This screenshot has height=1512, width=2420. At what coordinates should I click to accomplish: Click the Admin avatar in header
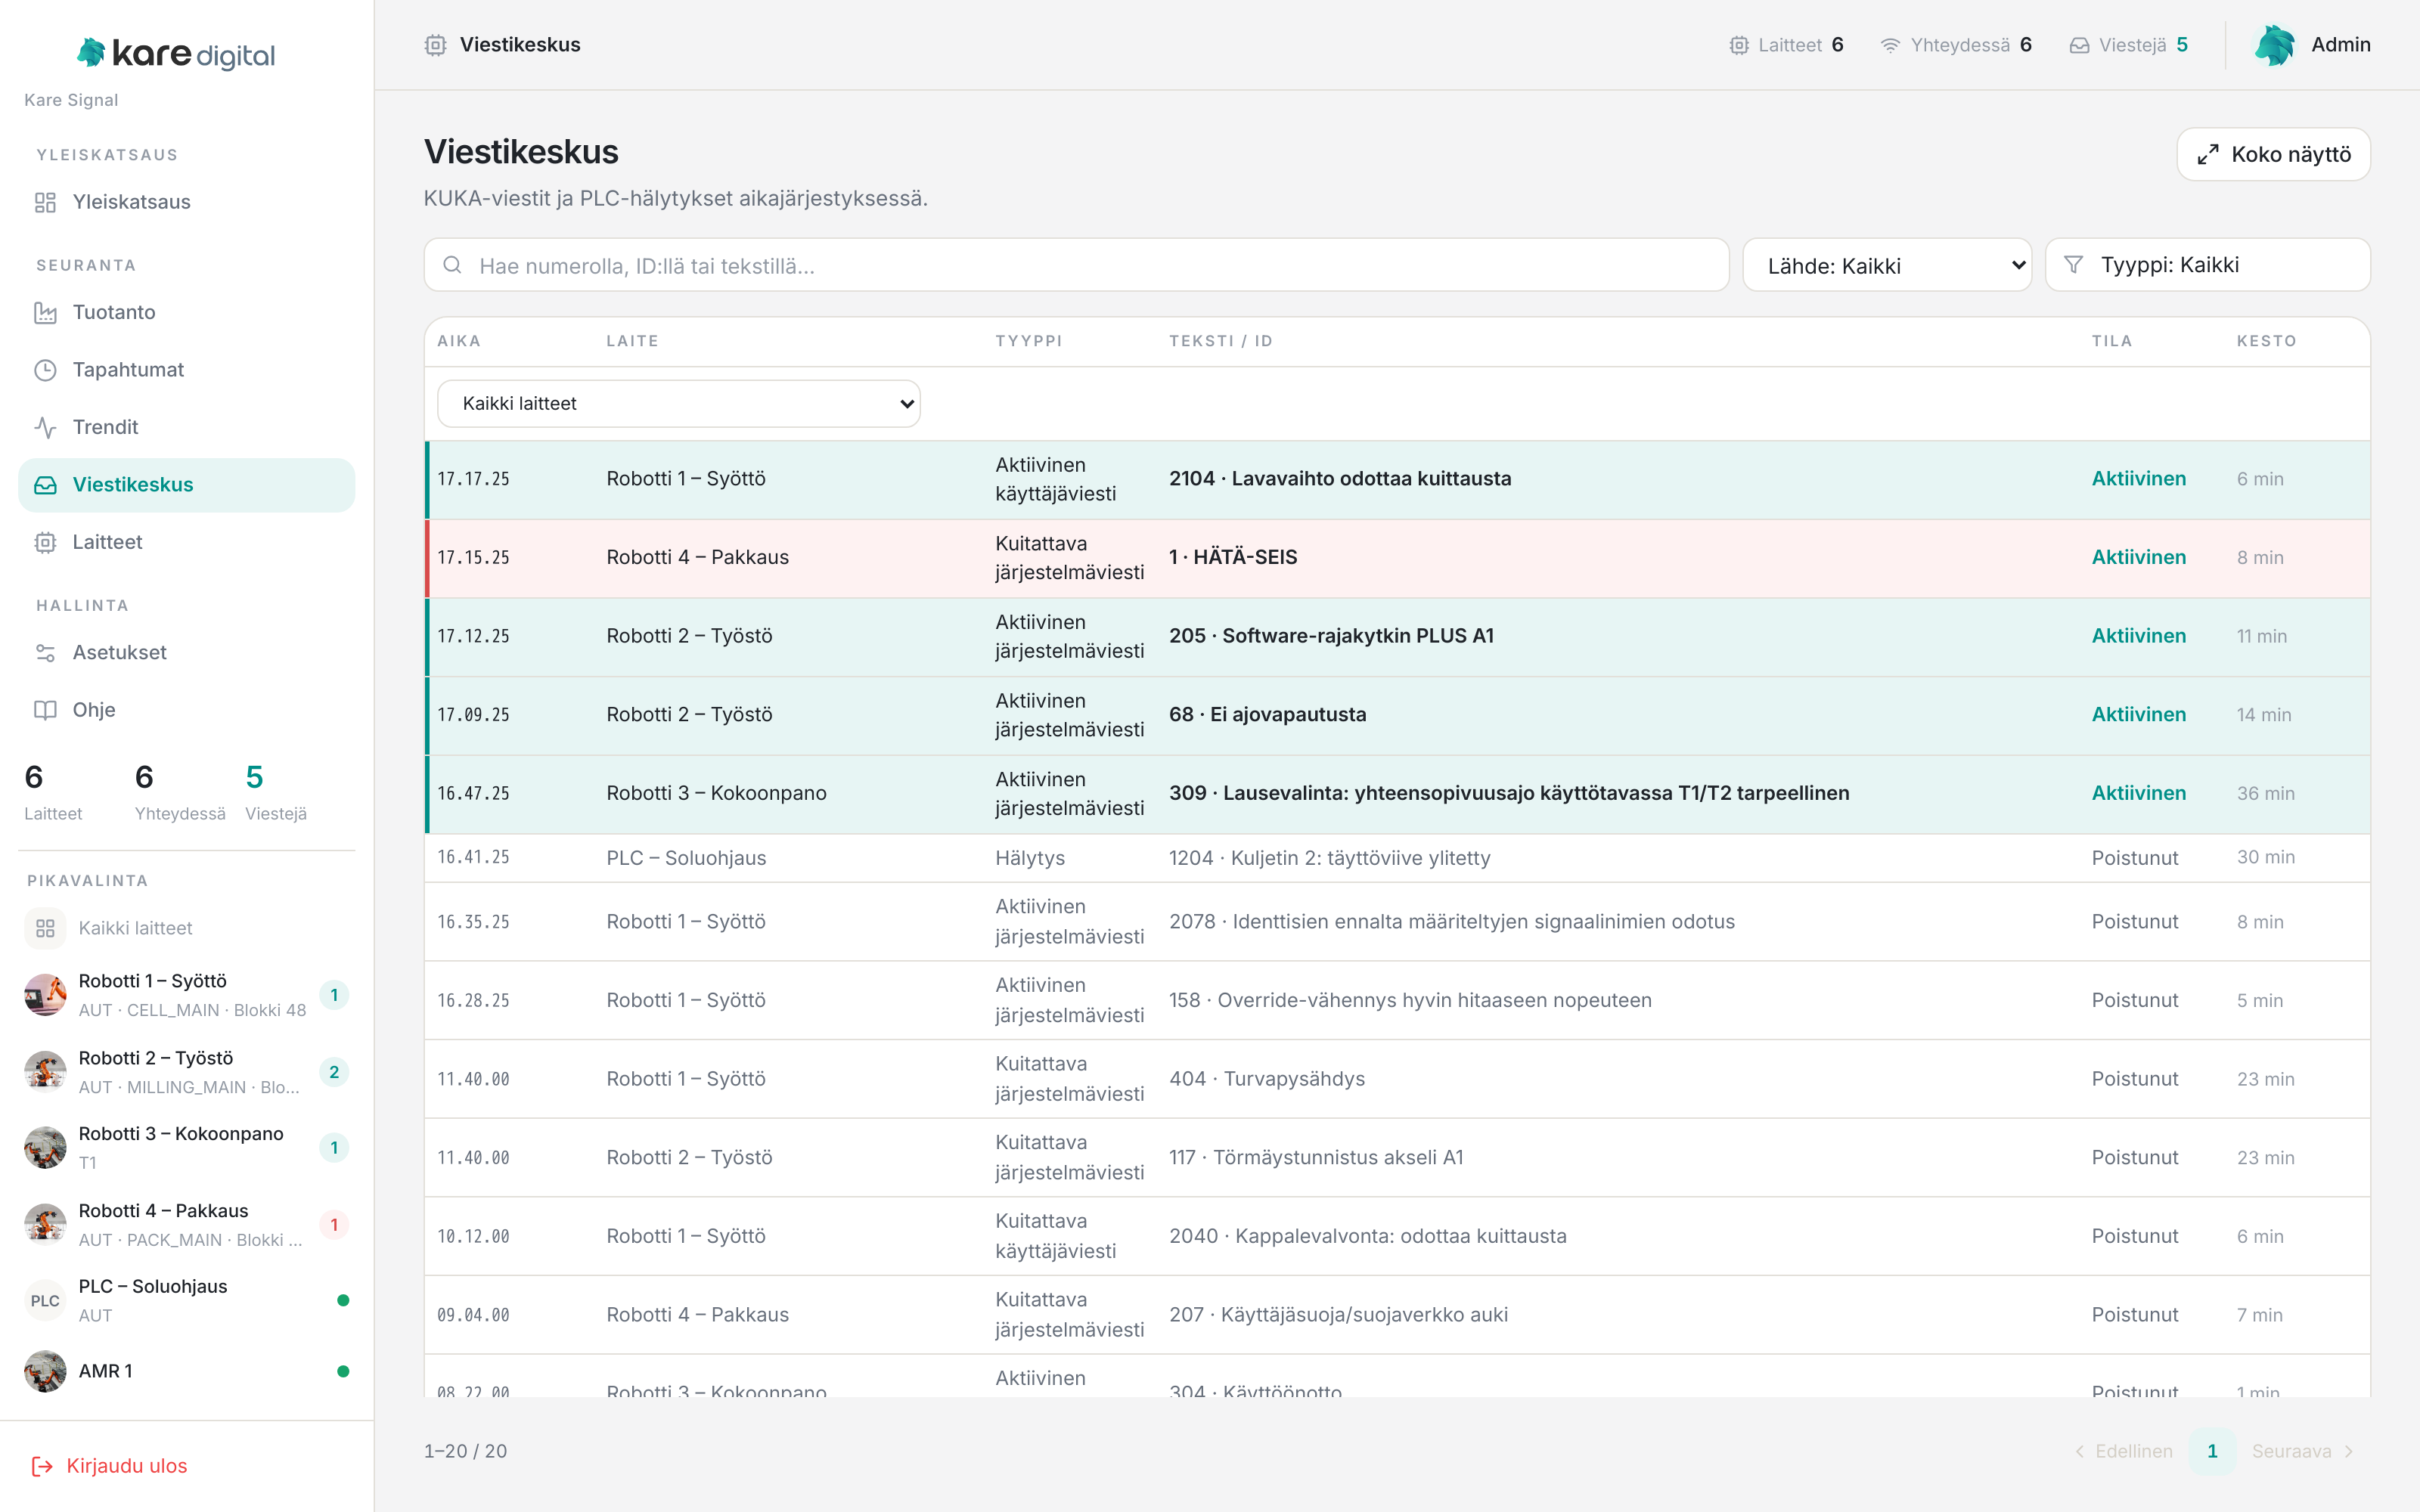tap(2275, 45)
